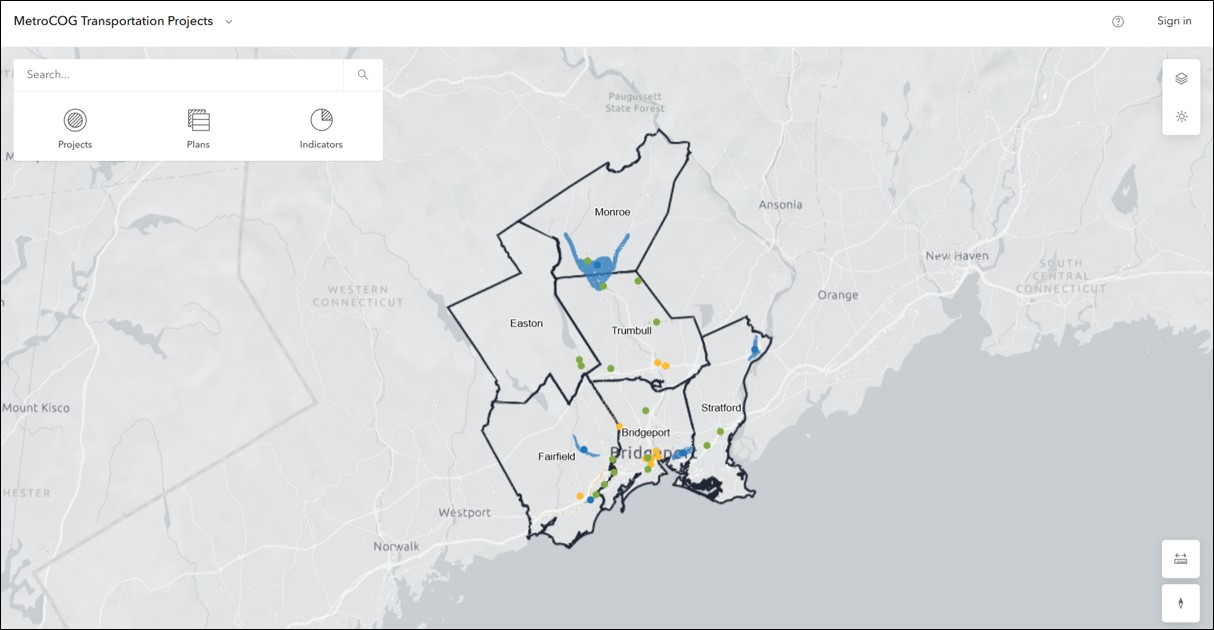Select the Stratford town label

721,408
